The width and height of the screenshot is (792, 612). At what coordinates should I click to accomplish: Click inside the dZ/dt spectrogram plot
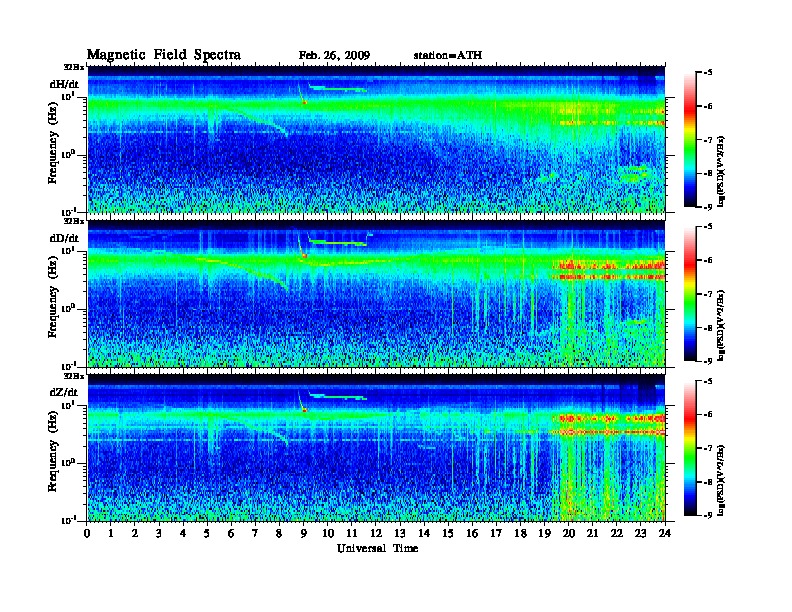[x=376, y=448]
